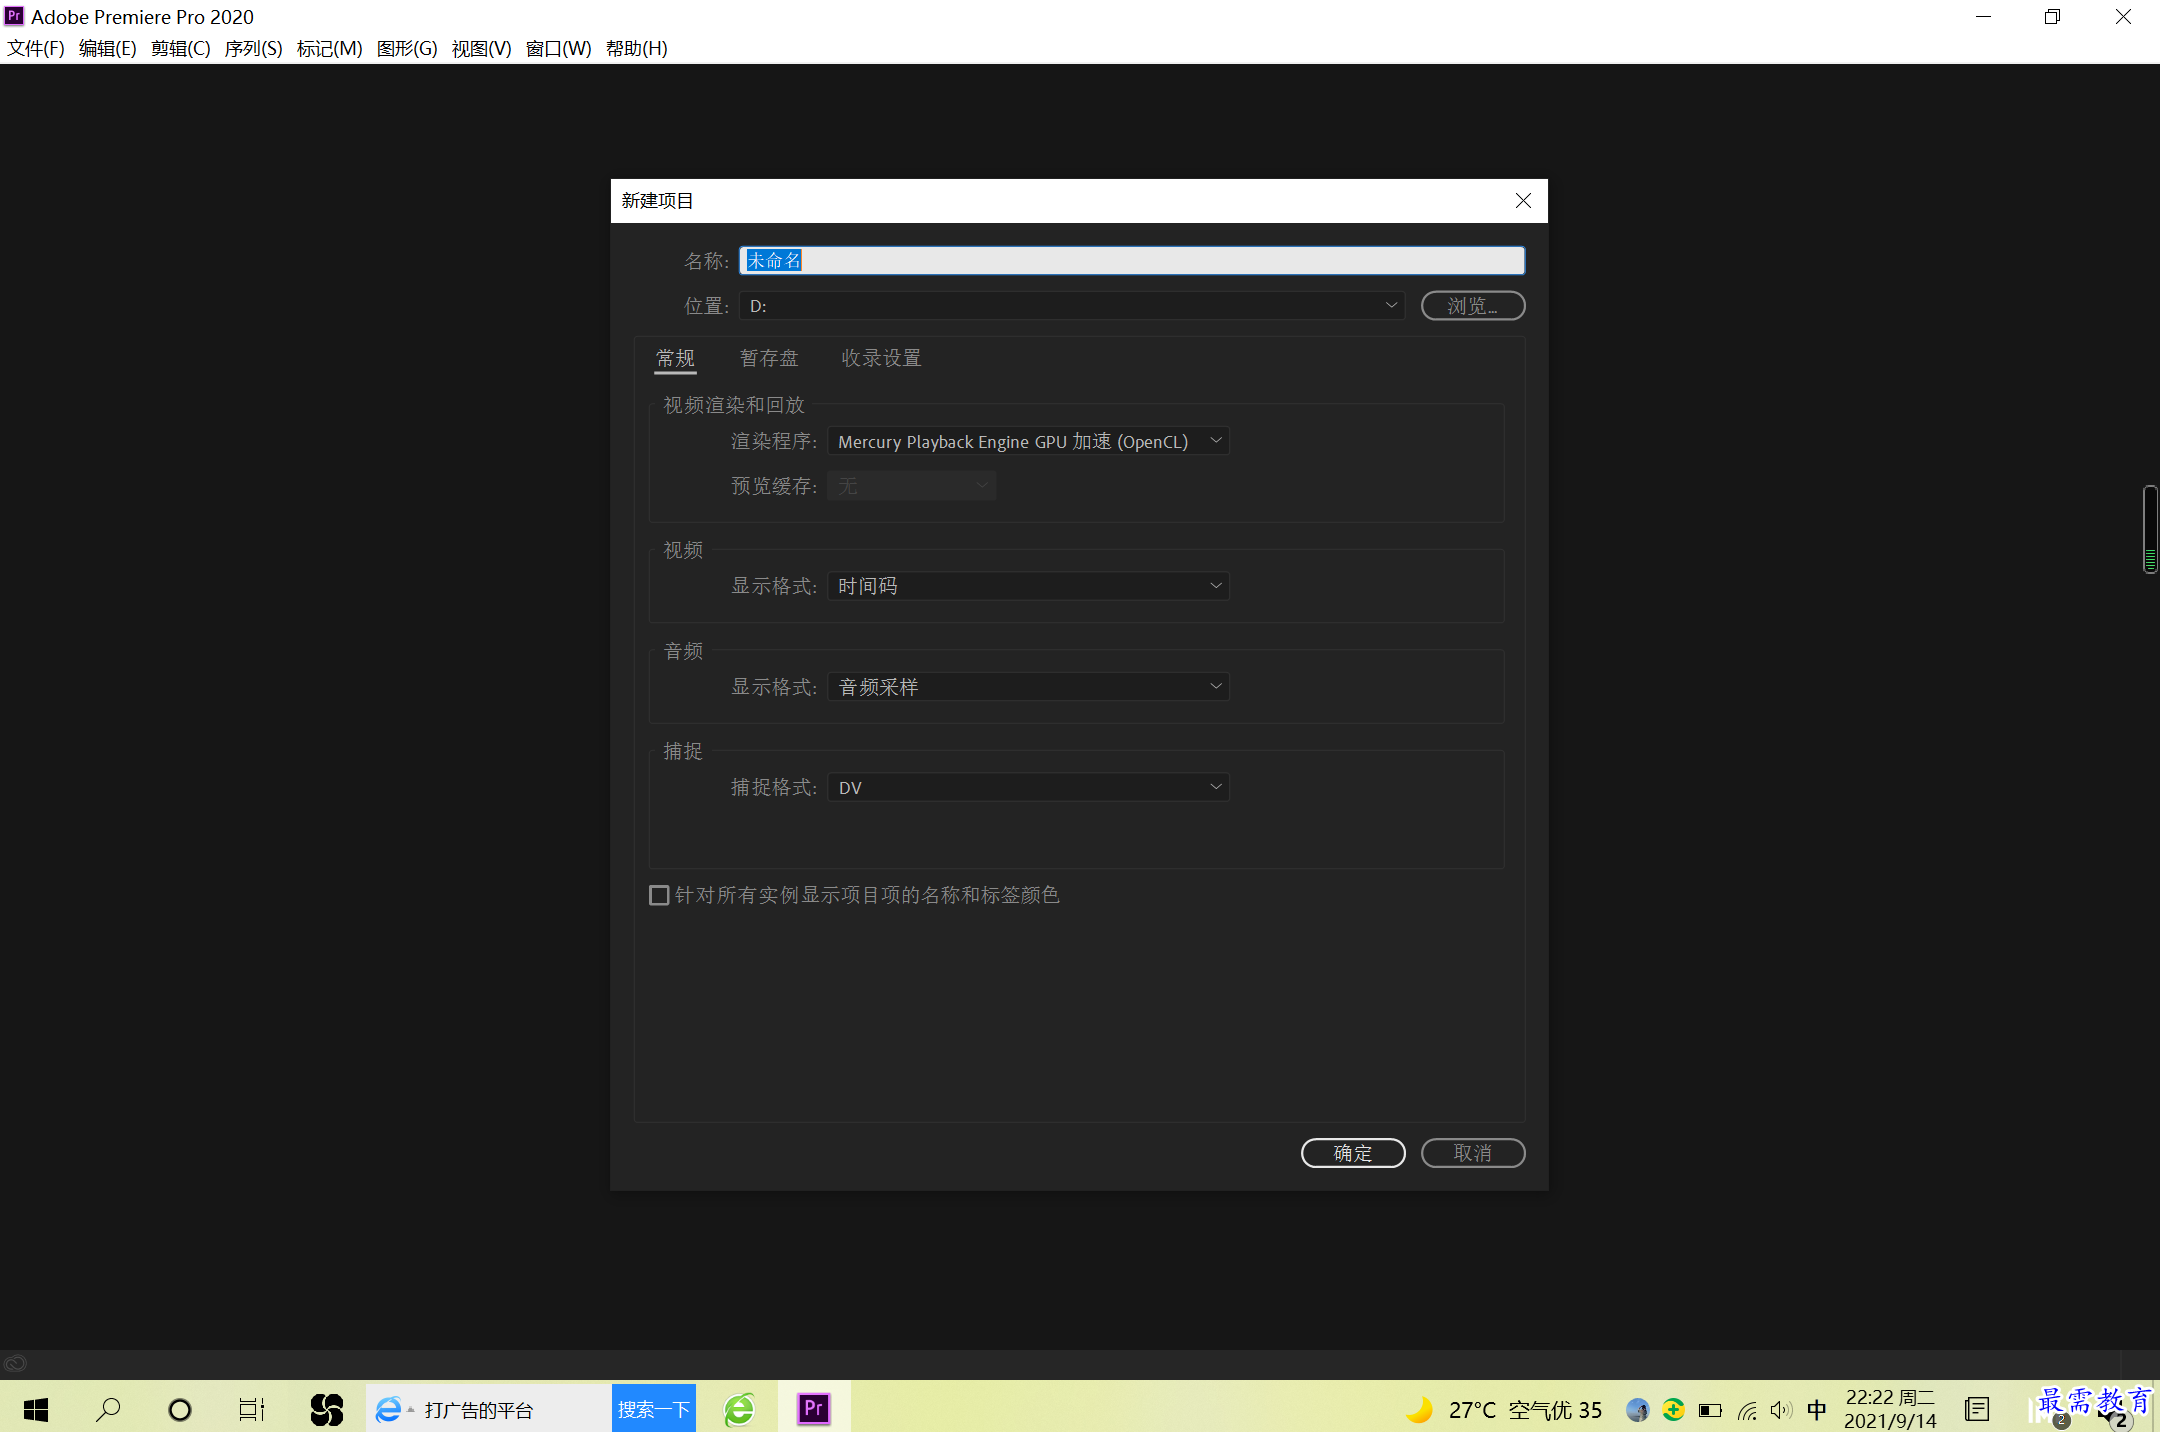Screen dimensions: 2160x1432
Task: Open the 音频 显示格式 音频采样 dropdown
Action: click(1029, 687)
